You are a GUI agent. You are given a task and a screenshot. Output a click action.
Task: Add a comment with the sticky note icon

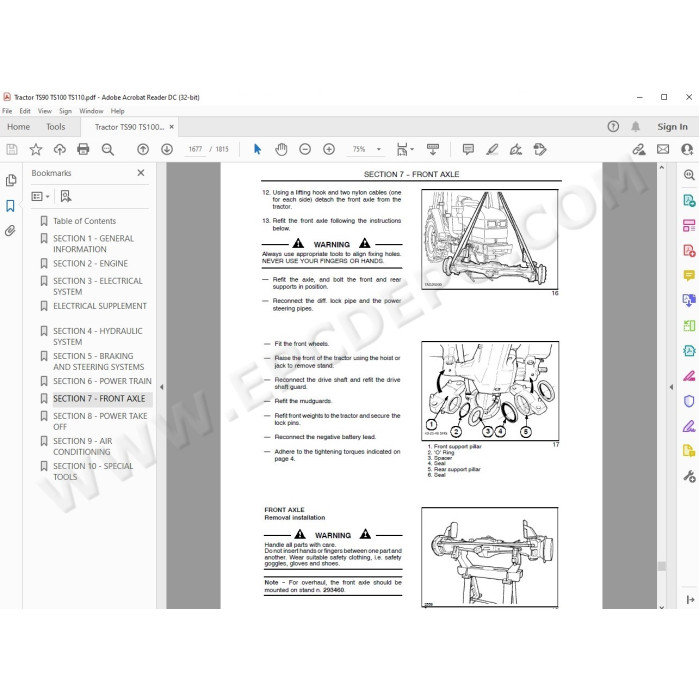(x=468, y=149)
